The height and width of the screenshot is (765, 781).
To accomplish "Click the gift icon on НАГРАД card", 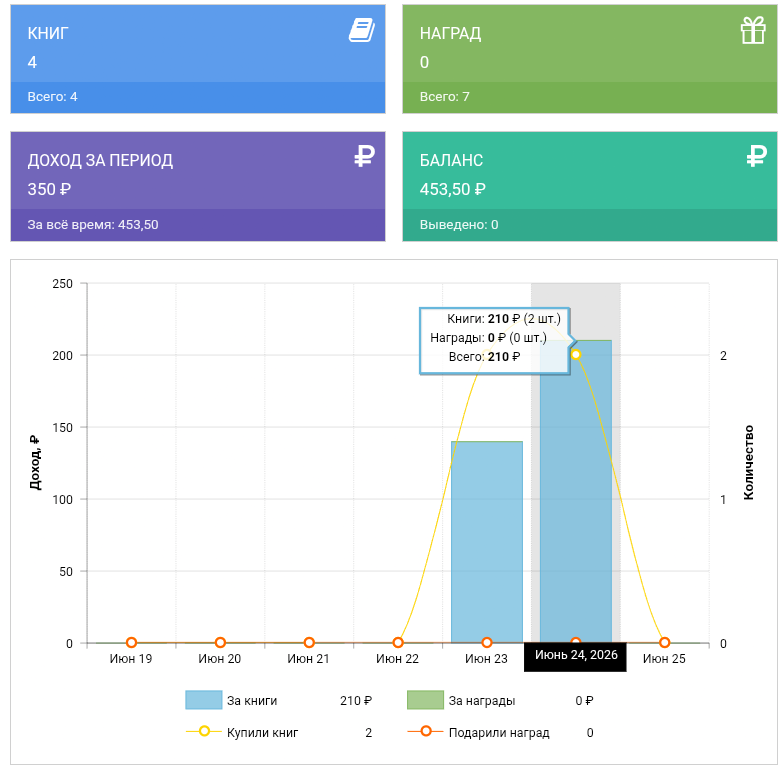I will (x=753, y=30).
